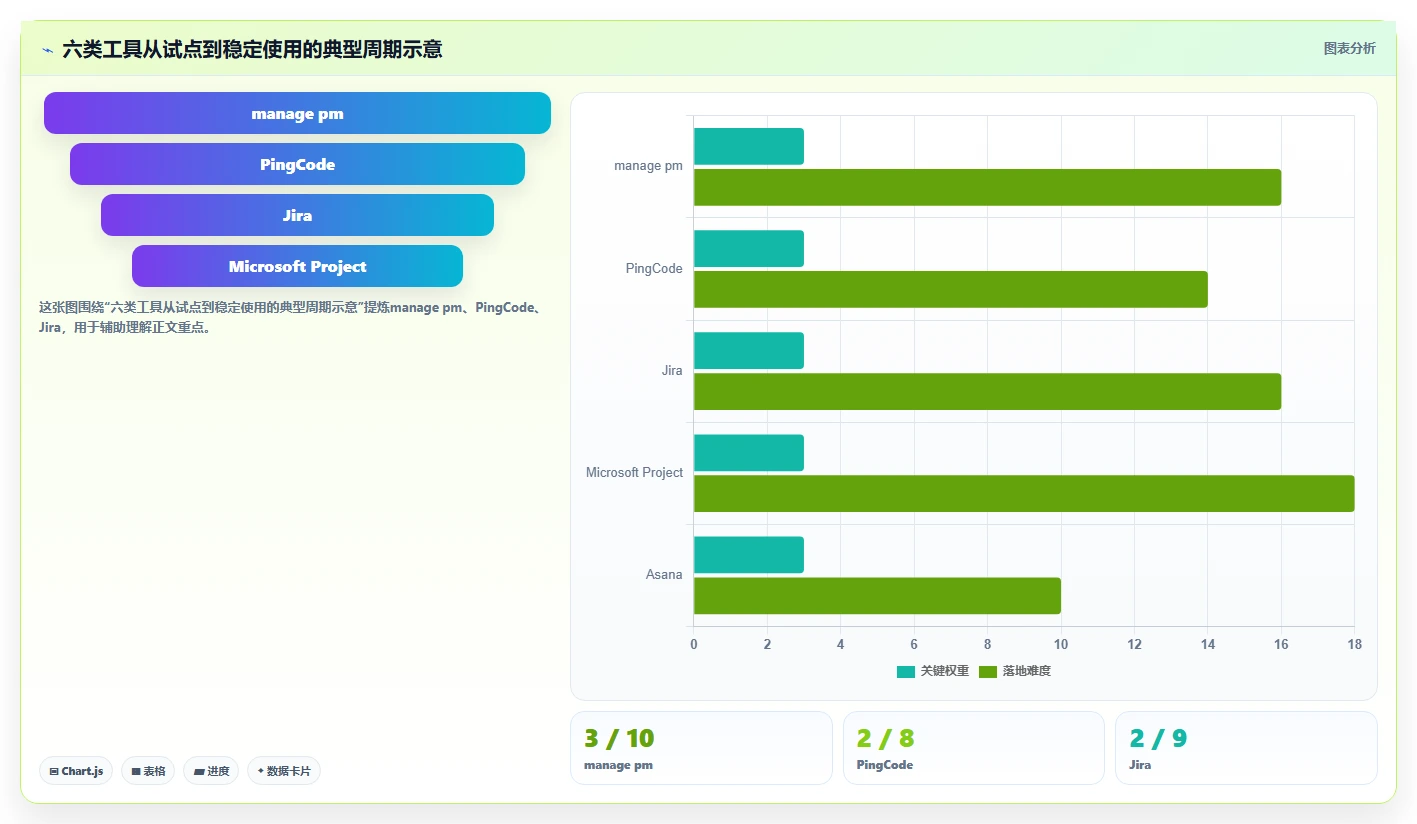1417x824 pixels.
Task: Click the manage pm green 落地难度 bar
Action: (x=987, y=187)
